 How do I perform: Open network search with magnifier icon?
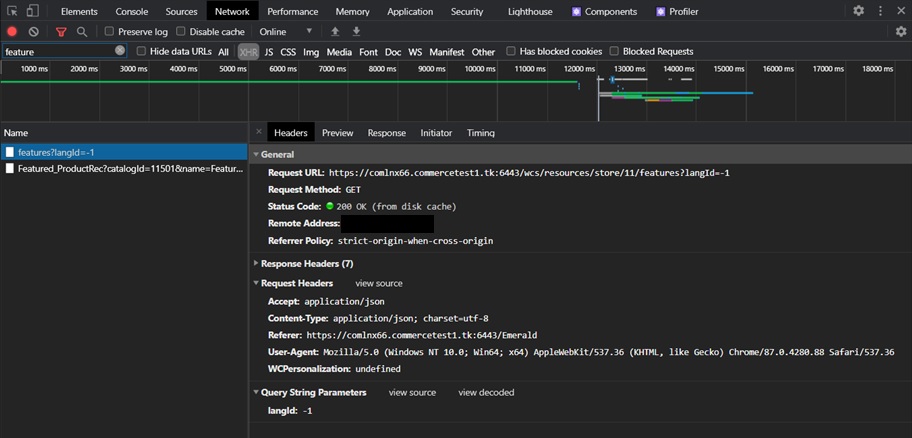[x=82, y=32]
